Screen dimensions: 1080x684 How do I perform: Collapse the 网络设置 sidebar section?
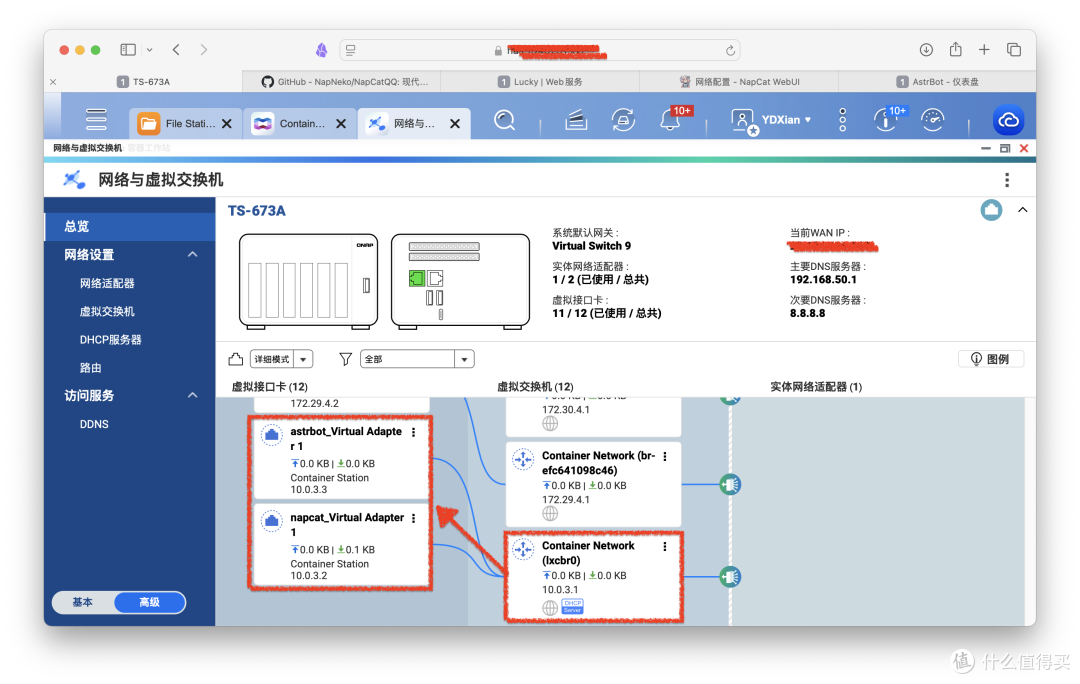(192, 255)
